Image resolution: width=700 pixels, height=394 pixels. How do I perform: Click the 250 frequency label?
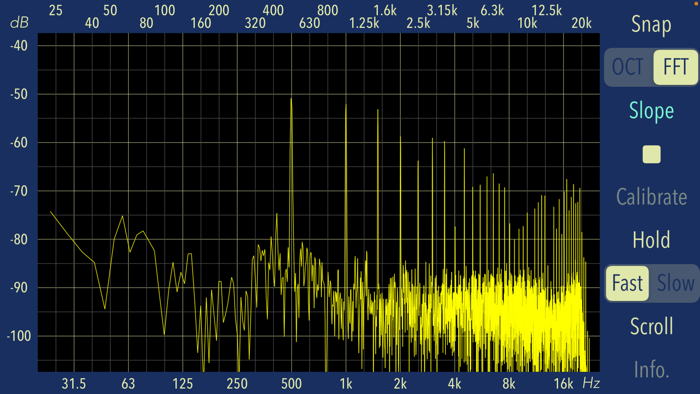point(237,383)
